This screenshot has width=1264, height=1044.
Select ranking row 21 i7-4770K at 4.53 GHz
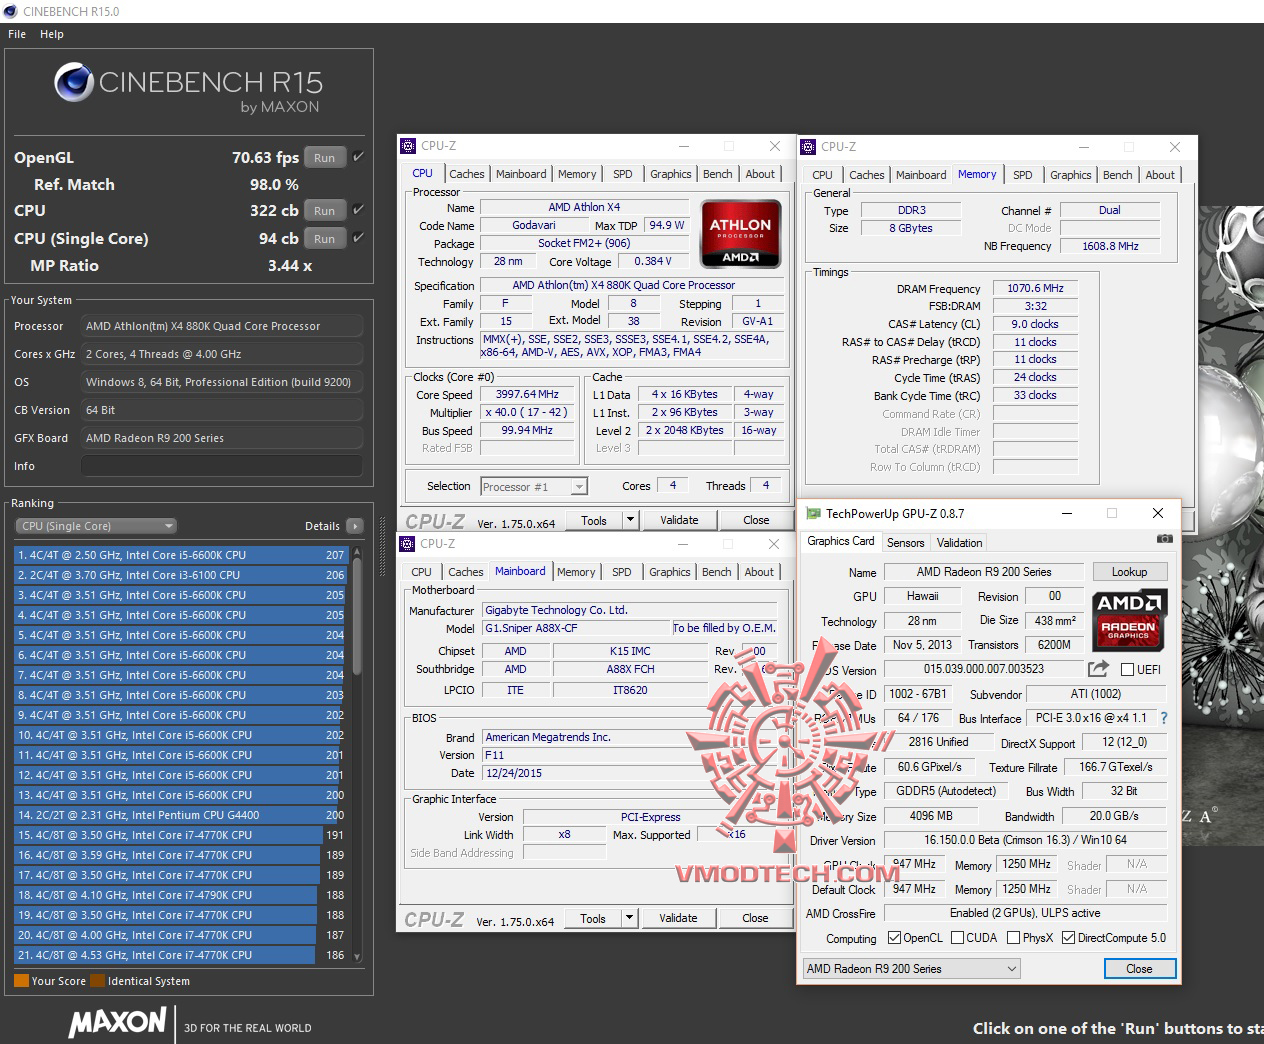click(181, 955)
